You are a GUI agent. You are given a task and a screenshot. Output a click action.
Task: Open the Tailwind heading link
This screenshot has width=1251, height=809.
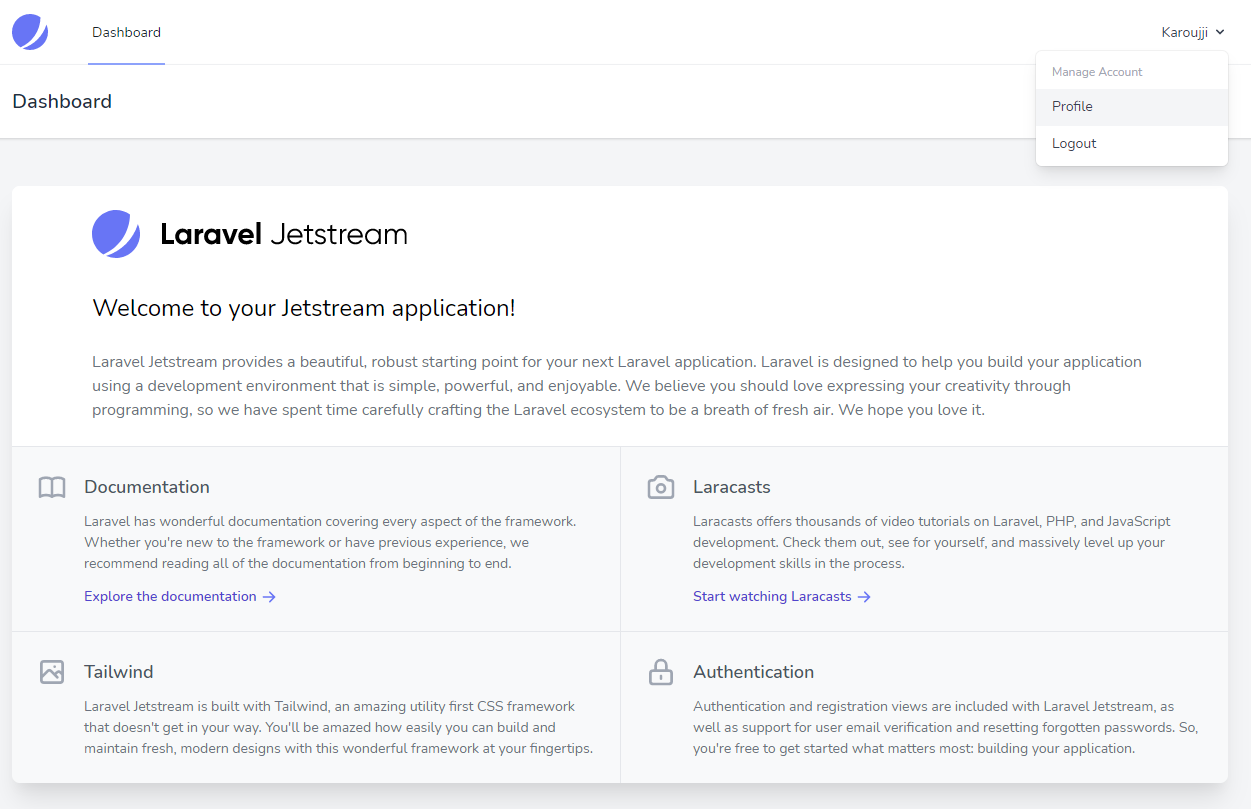click(x=119, y=672)
